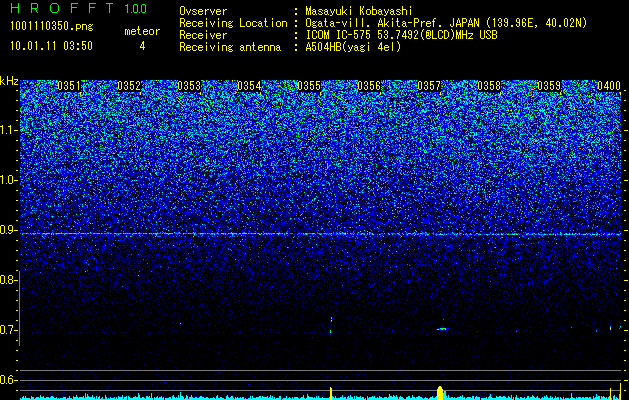This screenshot has width=629, height=400.
Task: Click the date stamp 10.01.11 03:50
Action: pyautogui.click(x=51, y=46)
